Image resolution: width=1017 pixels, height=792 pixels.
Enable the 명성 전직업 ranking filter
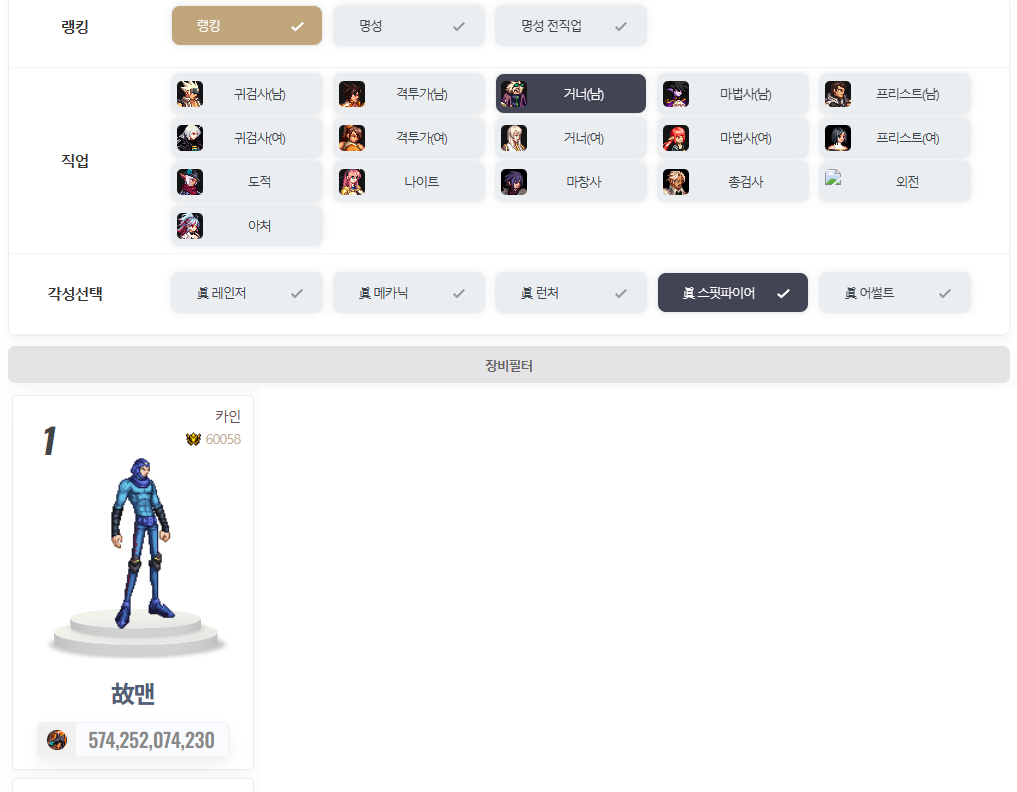click(x=570, y=26)
